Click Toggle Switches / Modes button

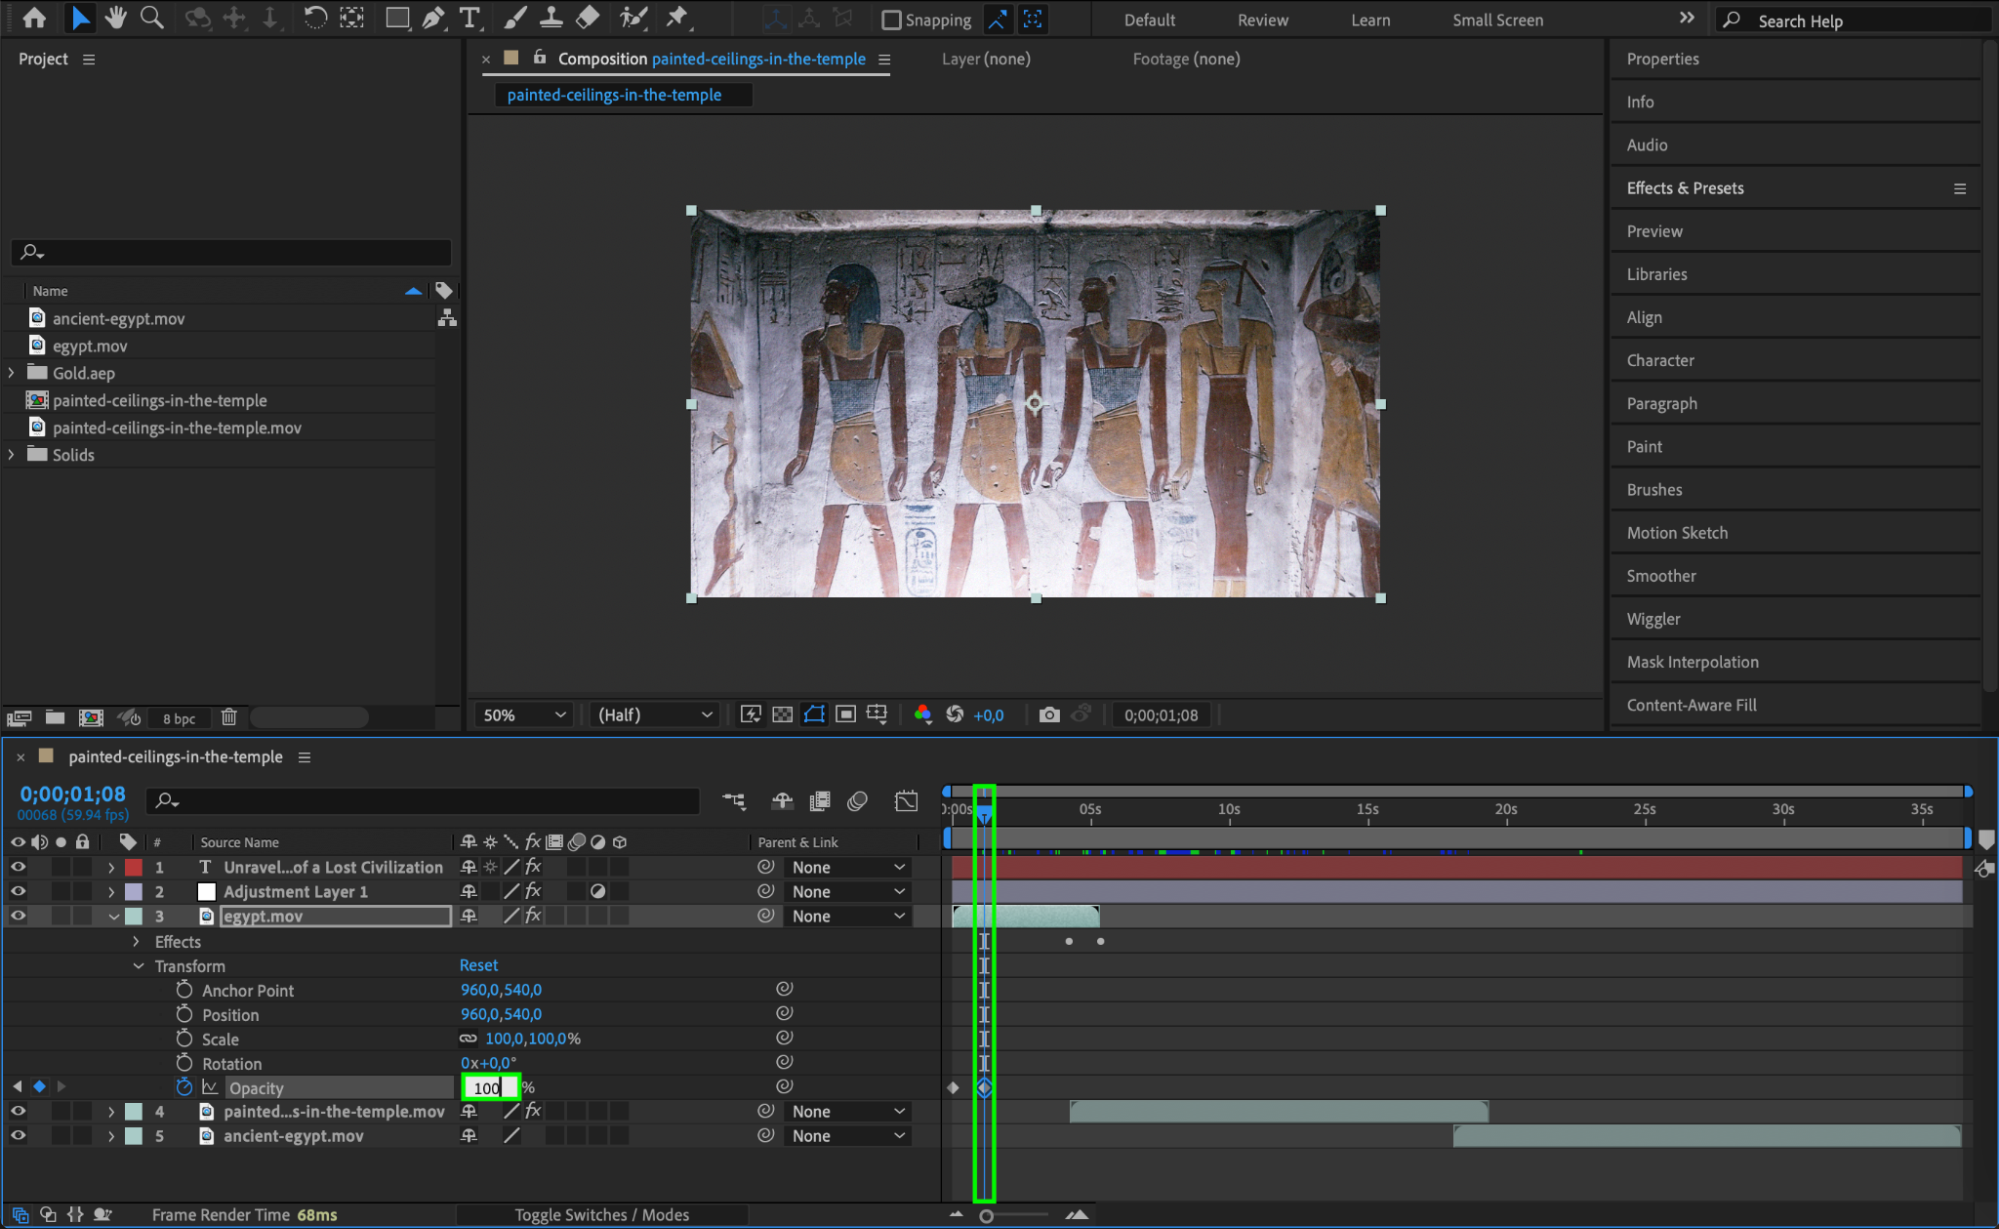tap(601, 1214)
